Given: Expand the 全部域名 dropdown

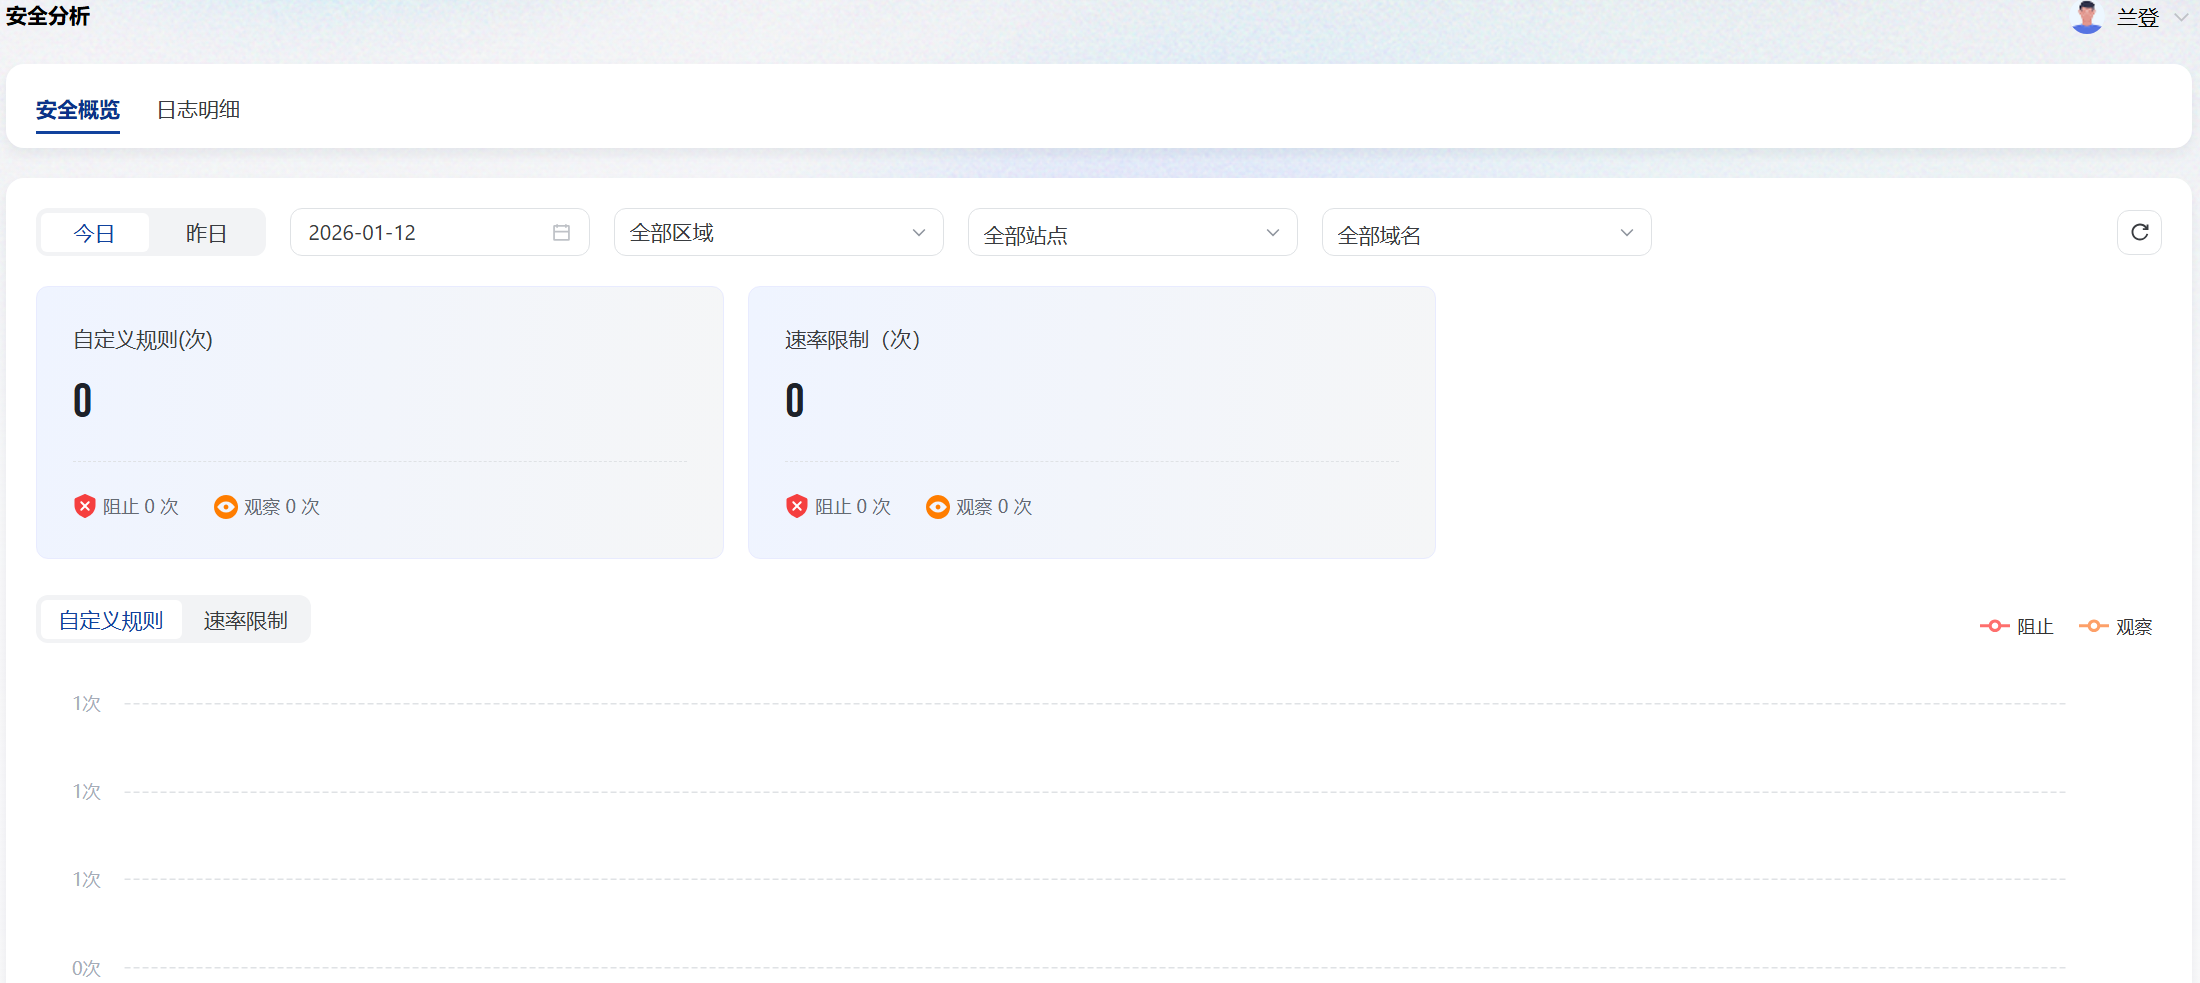Looking at the screenshot, I should (1486, 232).
